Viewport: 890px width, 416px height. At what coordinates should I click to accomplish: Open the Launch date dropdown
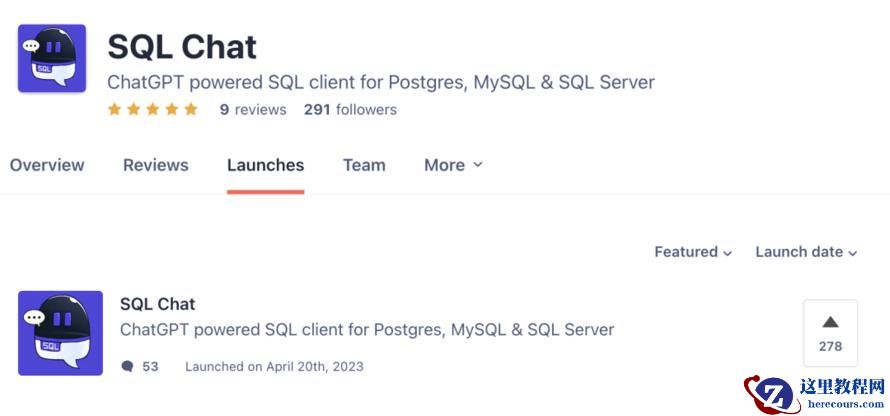click(806, 252)
